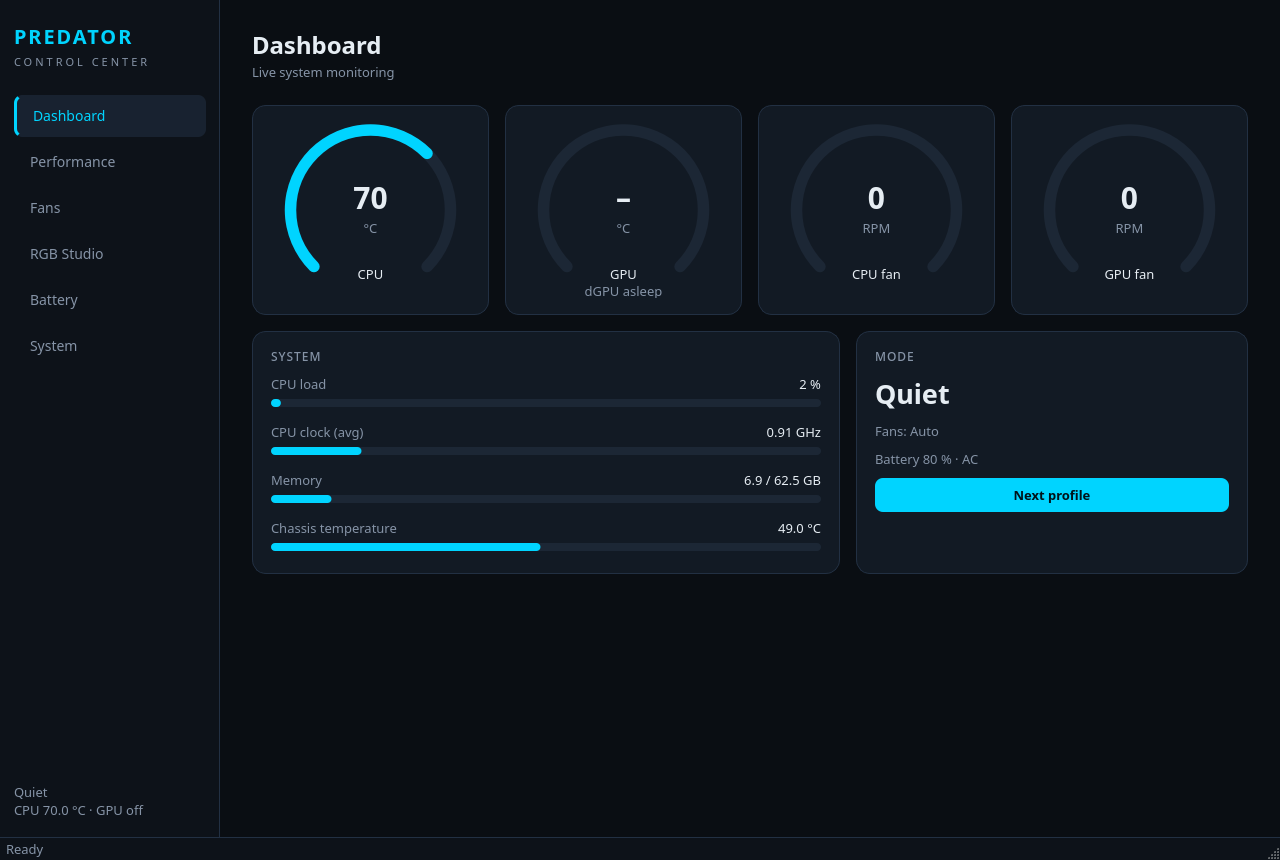Open the Fans page in sidebar
The width and height of the screenshot is (1280, 860).
[x=110, y=208]
